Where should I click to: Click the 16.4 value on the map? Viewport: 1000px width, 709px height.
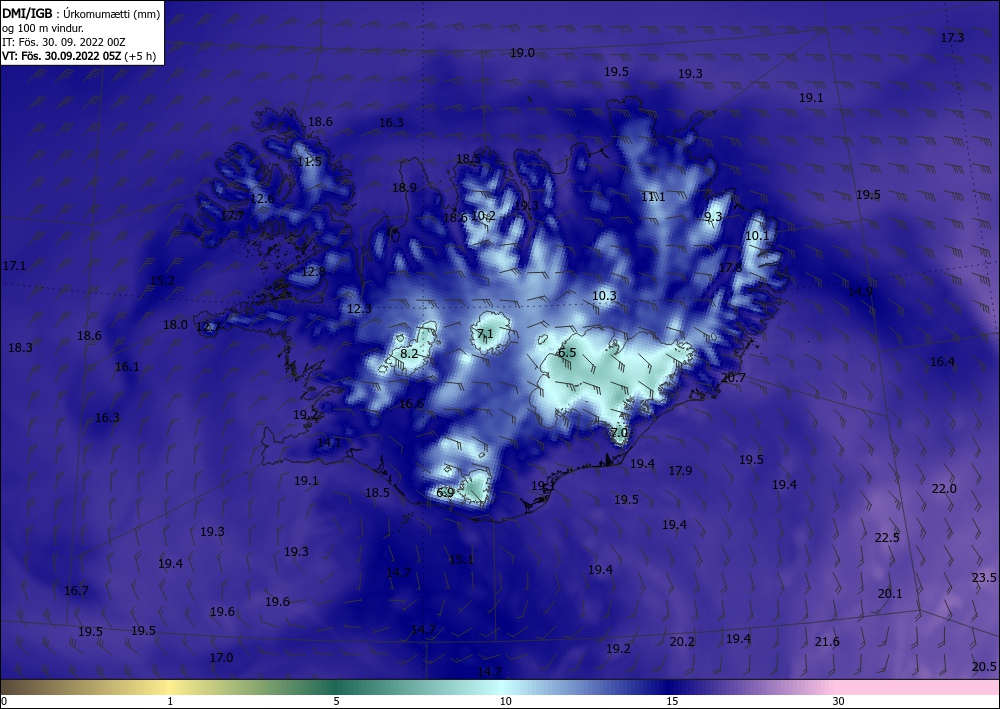click(942, 362)
